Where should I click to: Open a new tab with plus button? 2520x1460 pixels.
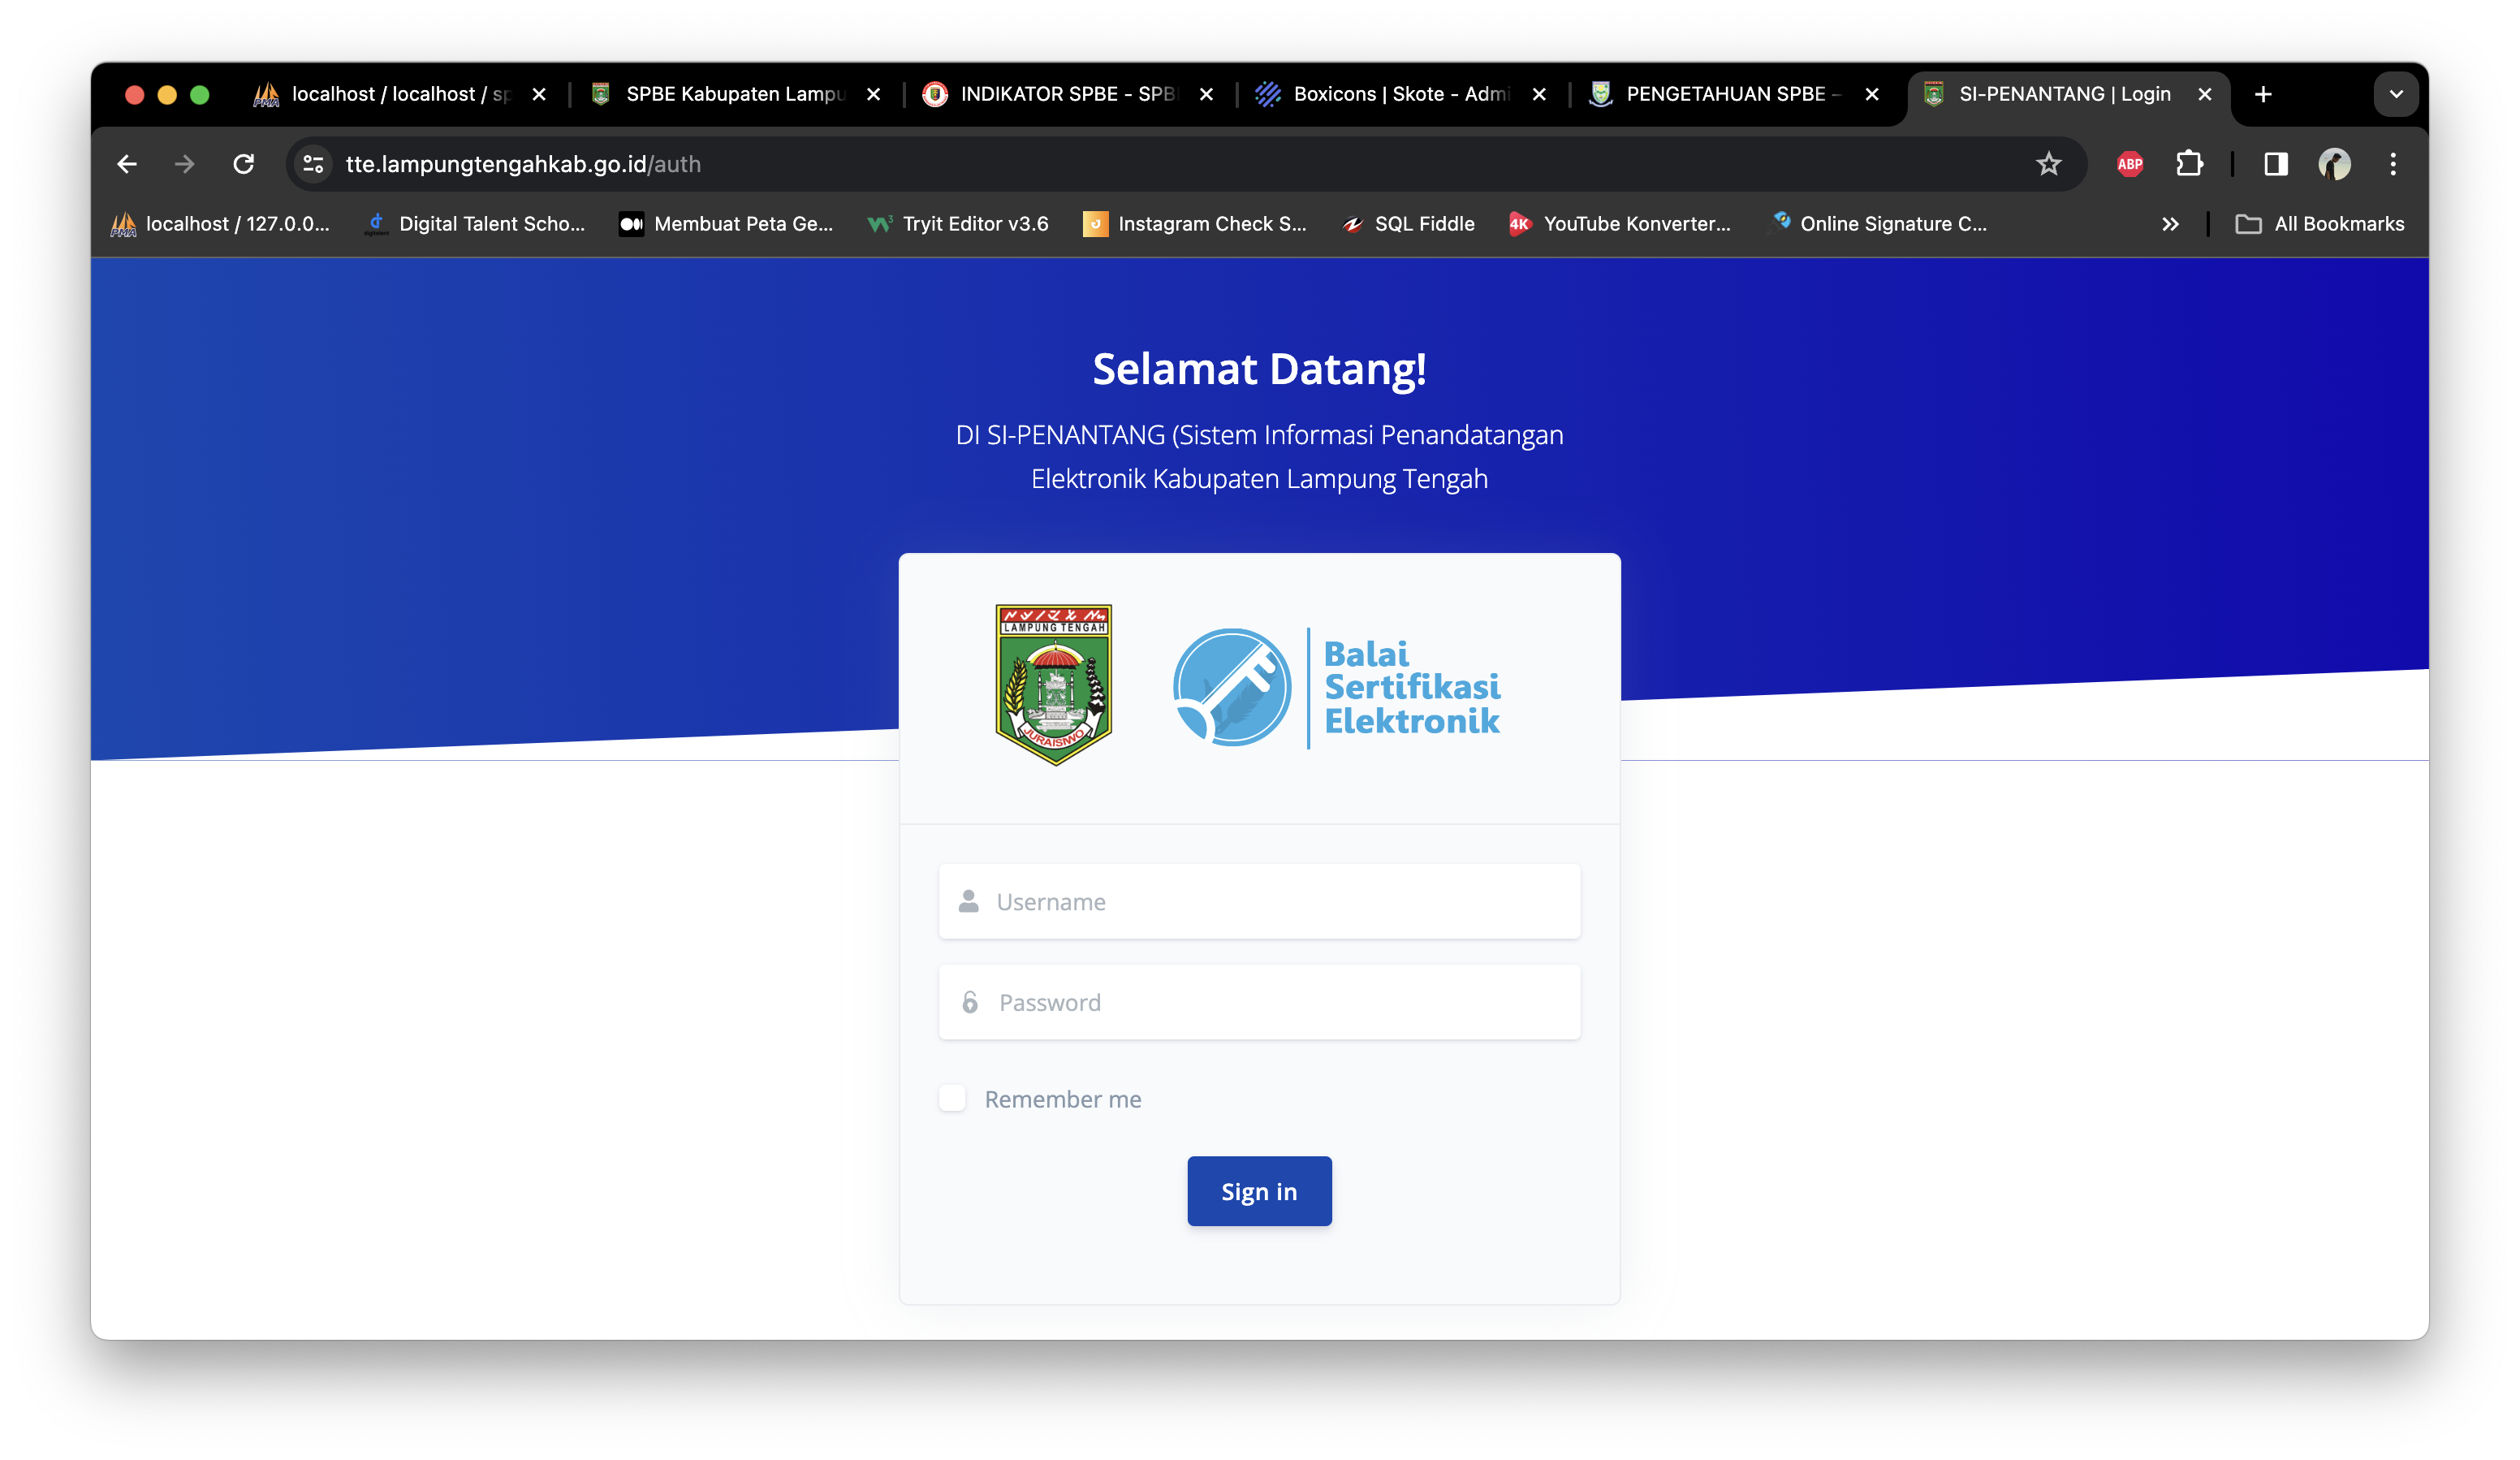pyautogui.click(x=2263, y=94)
